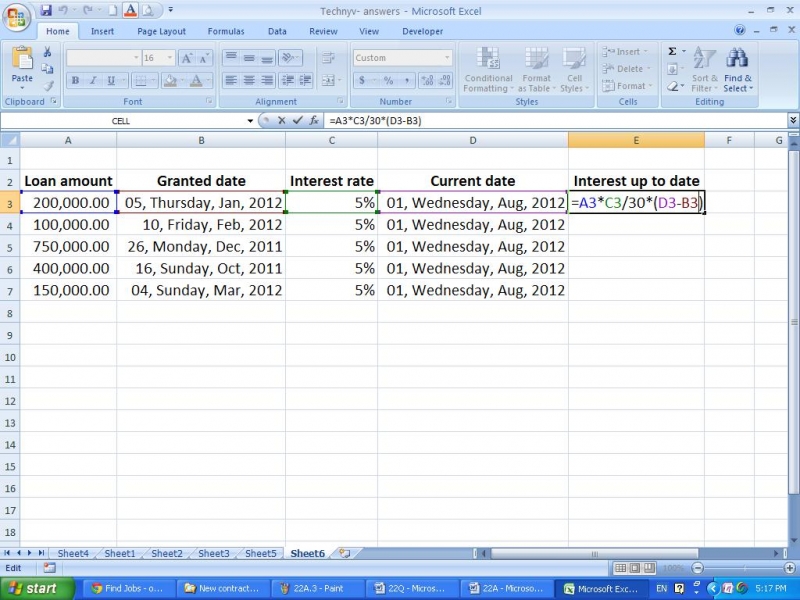The width and height of the screenshot is (800, 600).
Task: Open the Font dialog launcher
Action: click(x=209, y=101)
